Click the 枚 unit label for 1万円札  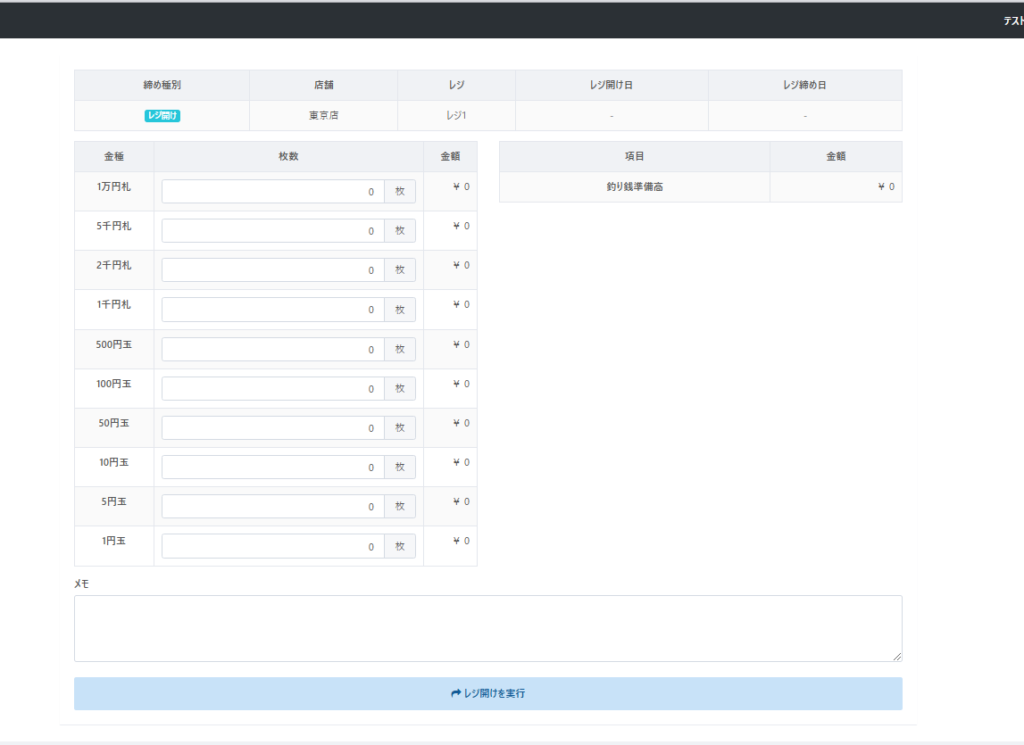400,192
